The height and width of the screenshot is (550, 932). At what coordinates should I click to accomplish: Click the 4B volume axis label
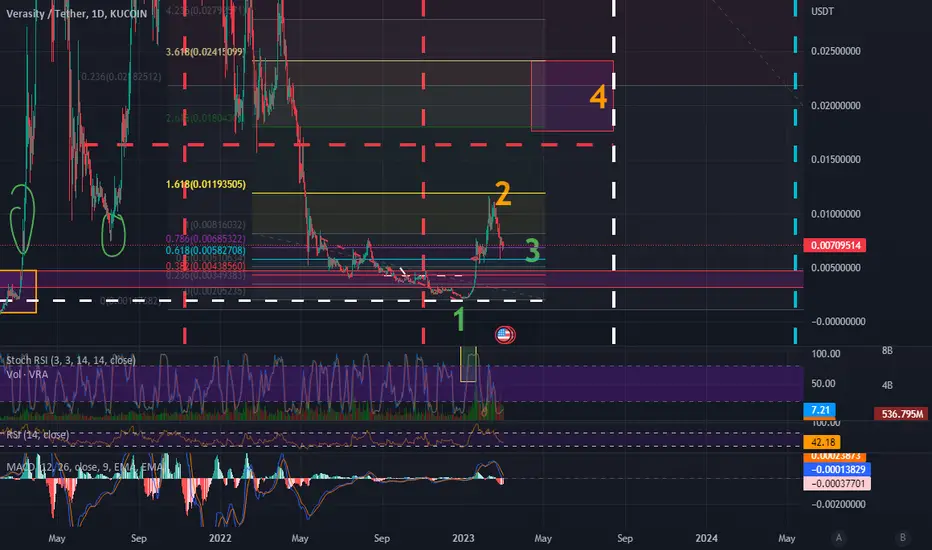[887, 385]
